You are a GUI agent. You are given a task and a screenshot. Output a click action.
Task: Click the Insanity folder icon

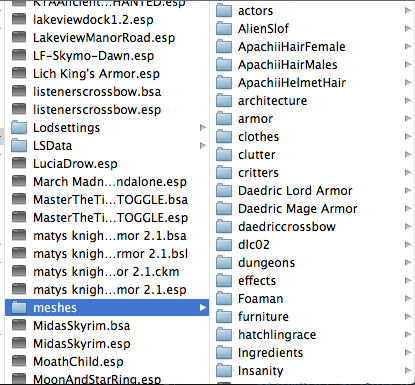(x=224, y=370)
